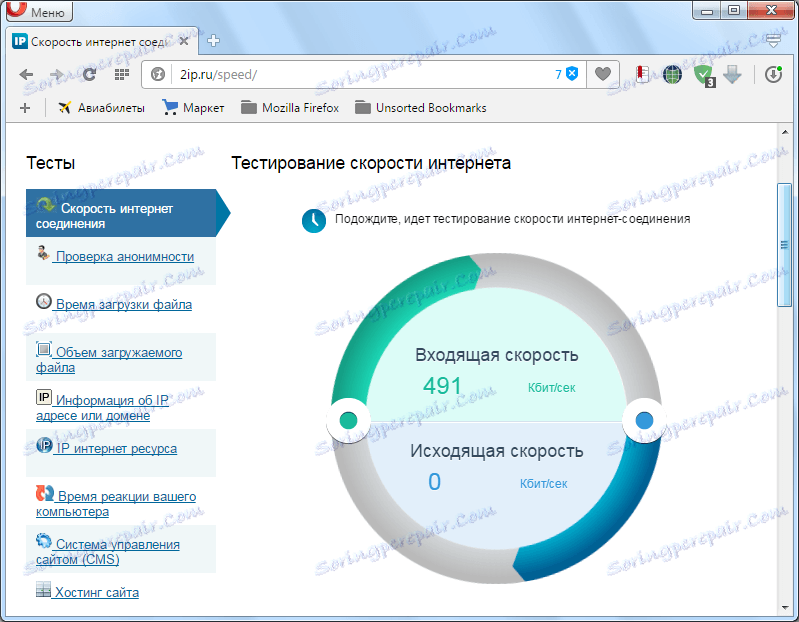The image size is (799, 622).
Task: Select Скорость интернет соединения test
Action: pos(121,213)
